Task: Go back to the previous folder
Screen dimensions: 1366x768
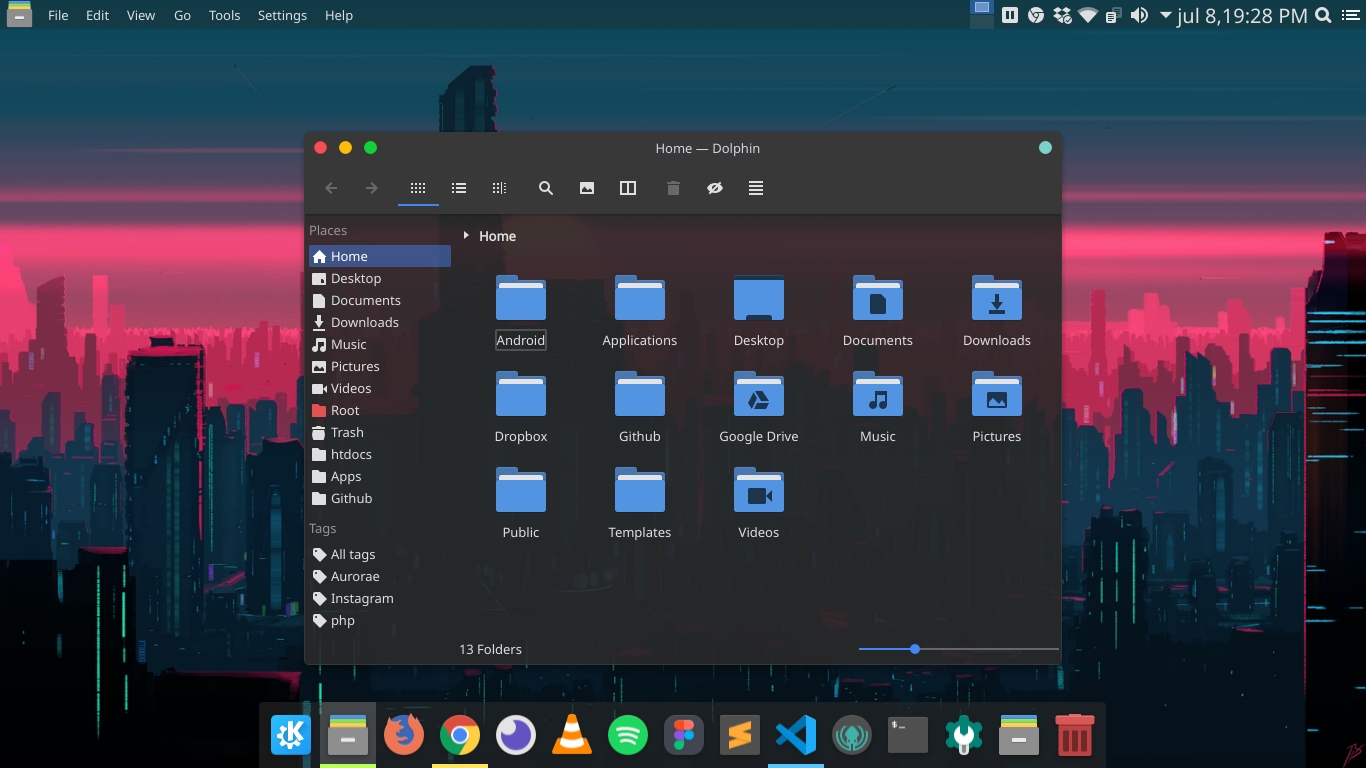Action: 331,188
